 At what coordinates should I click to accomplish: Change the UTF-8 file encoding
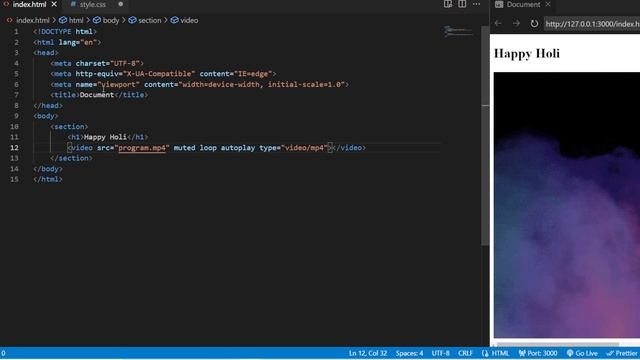(x=440, y=353)
